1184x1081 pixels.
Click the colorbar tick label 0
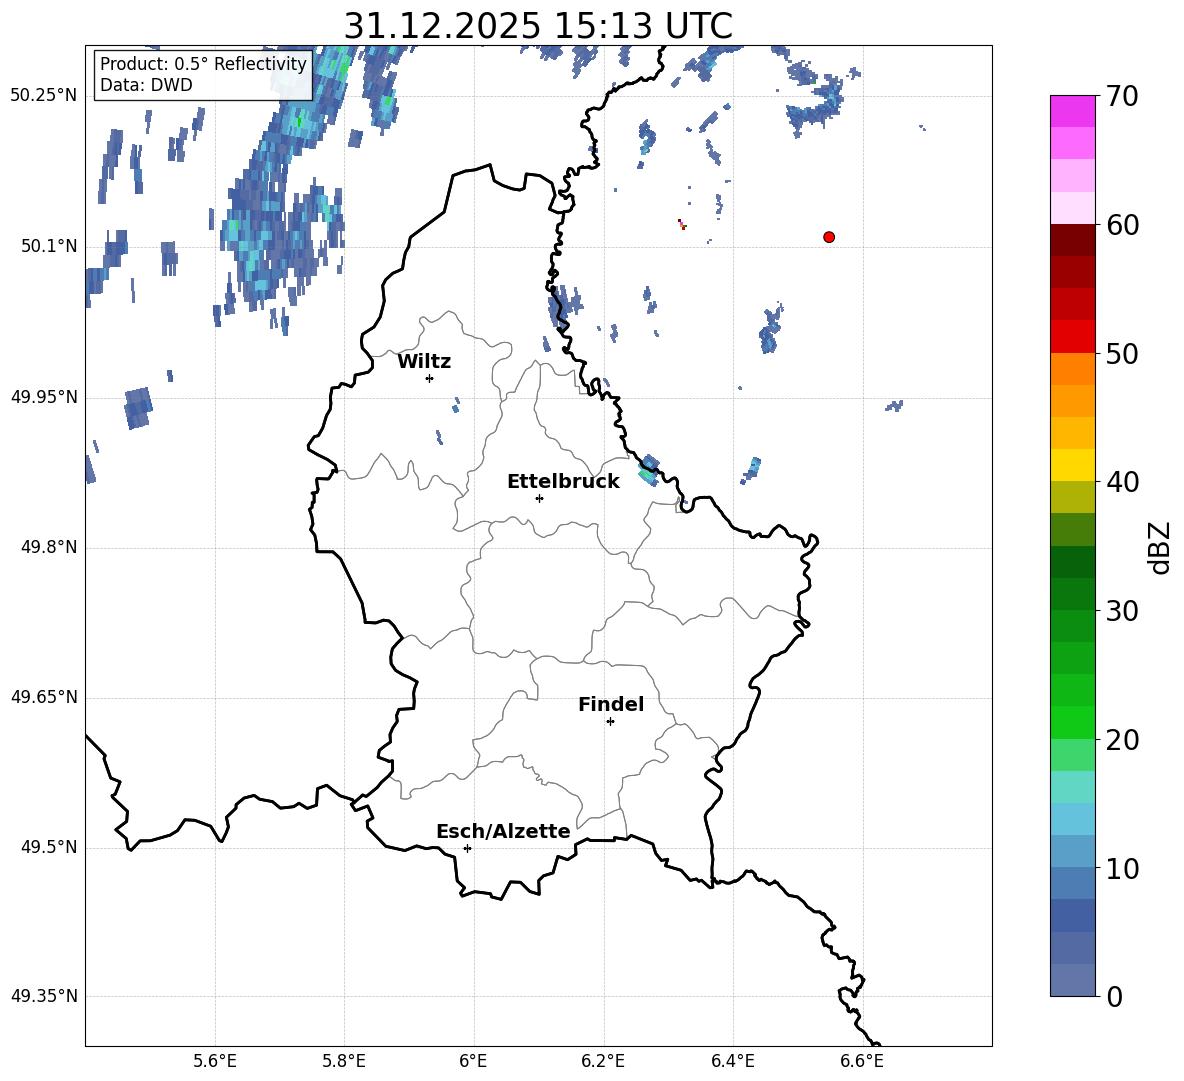coord(1114,996)
